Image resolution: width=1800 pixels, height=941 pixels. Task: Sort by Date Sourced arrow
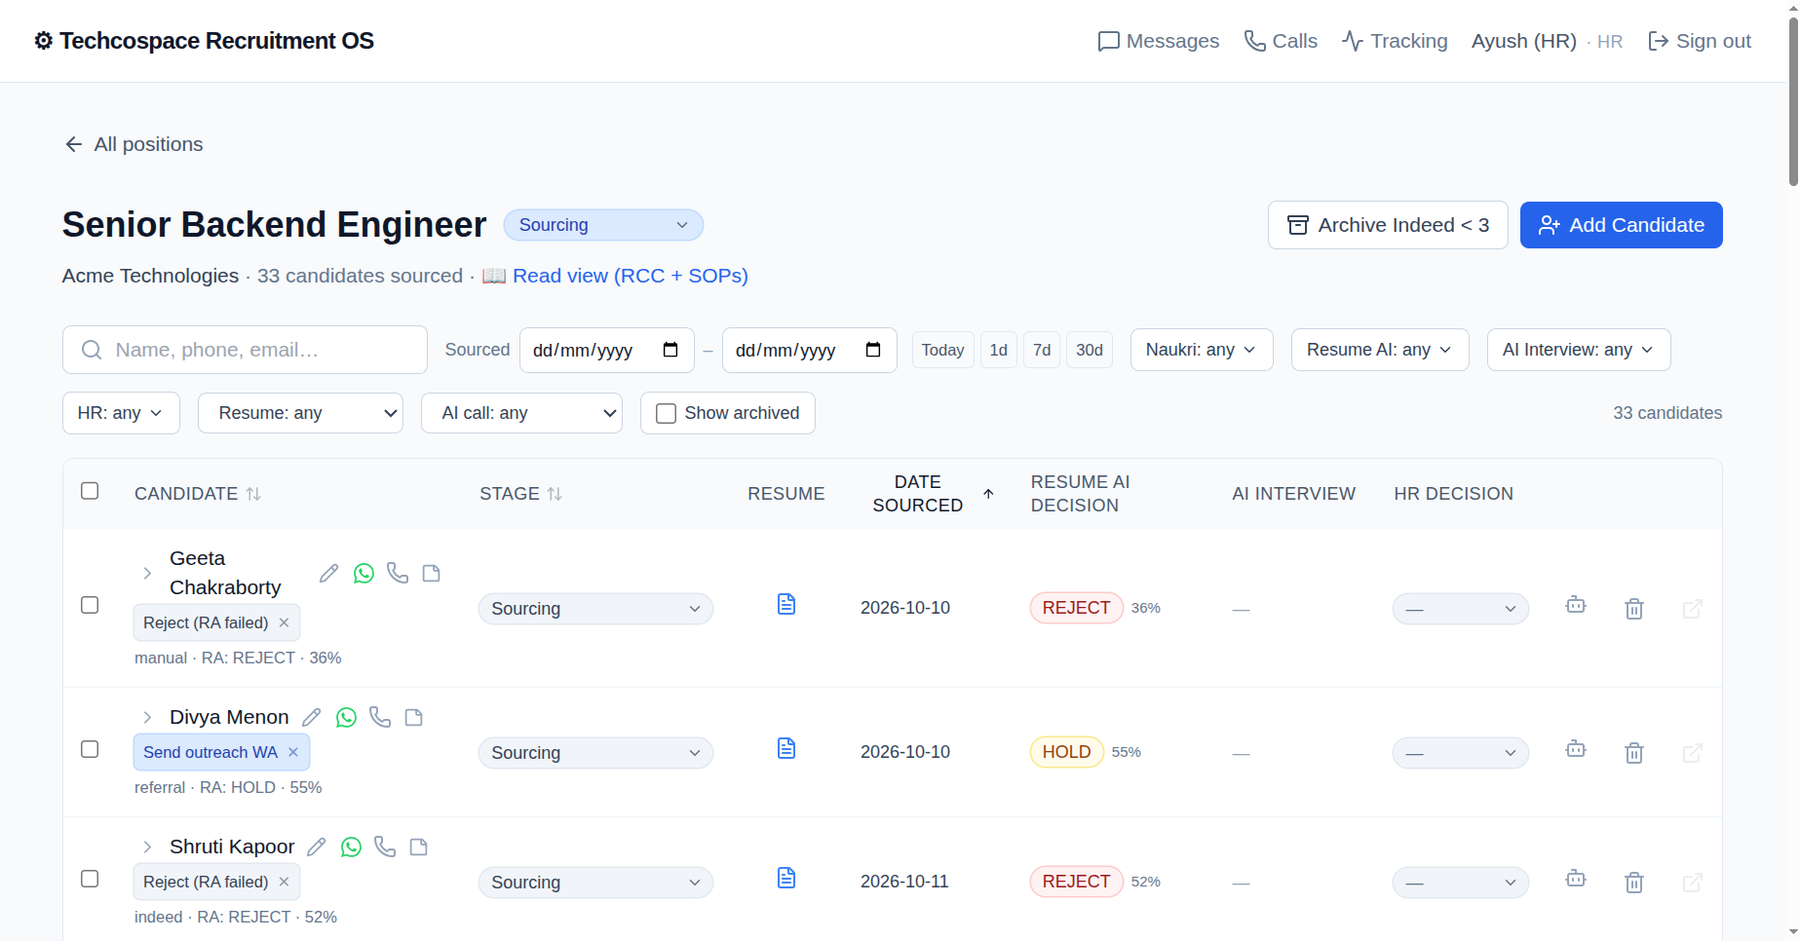pyautogui.click(x=988, y=494)
